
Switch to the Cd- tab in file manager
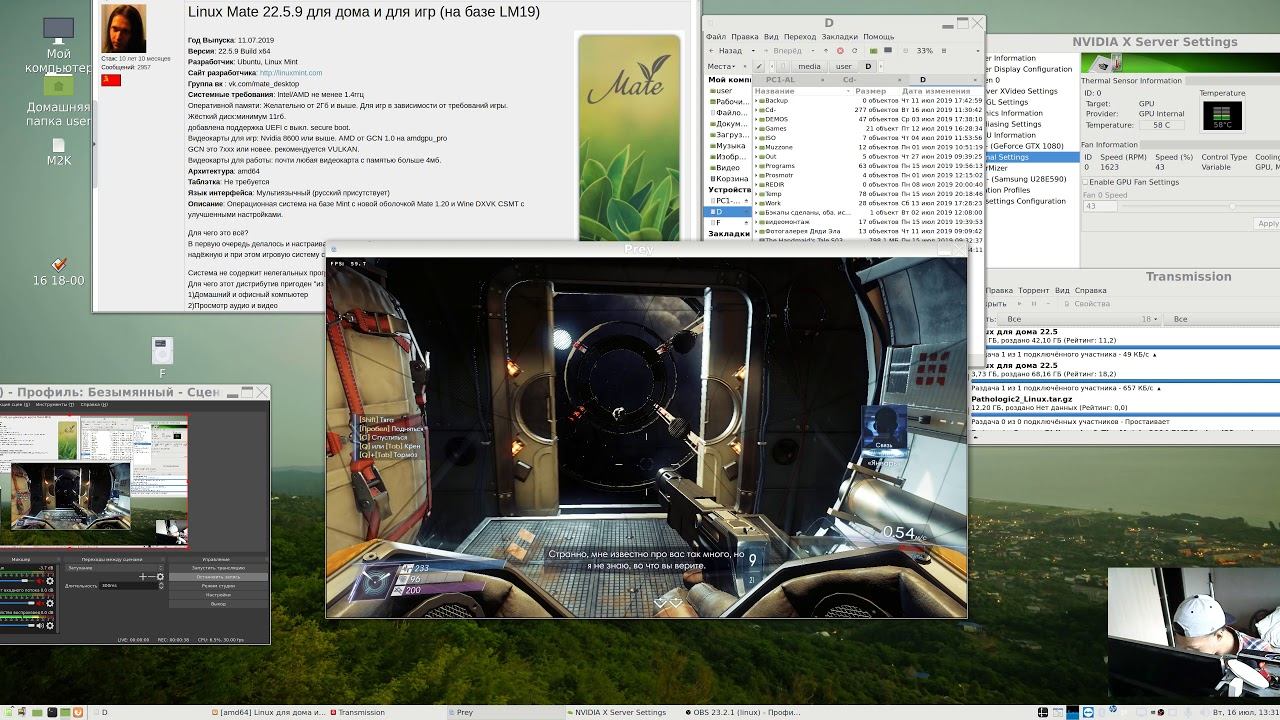(x=868, y=79)
